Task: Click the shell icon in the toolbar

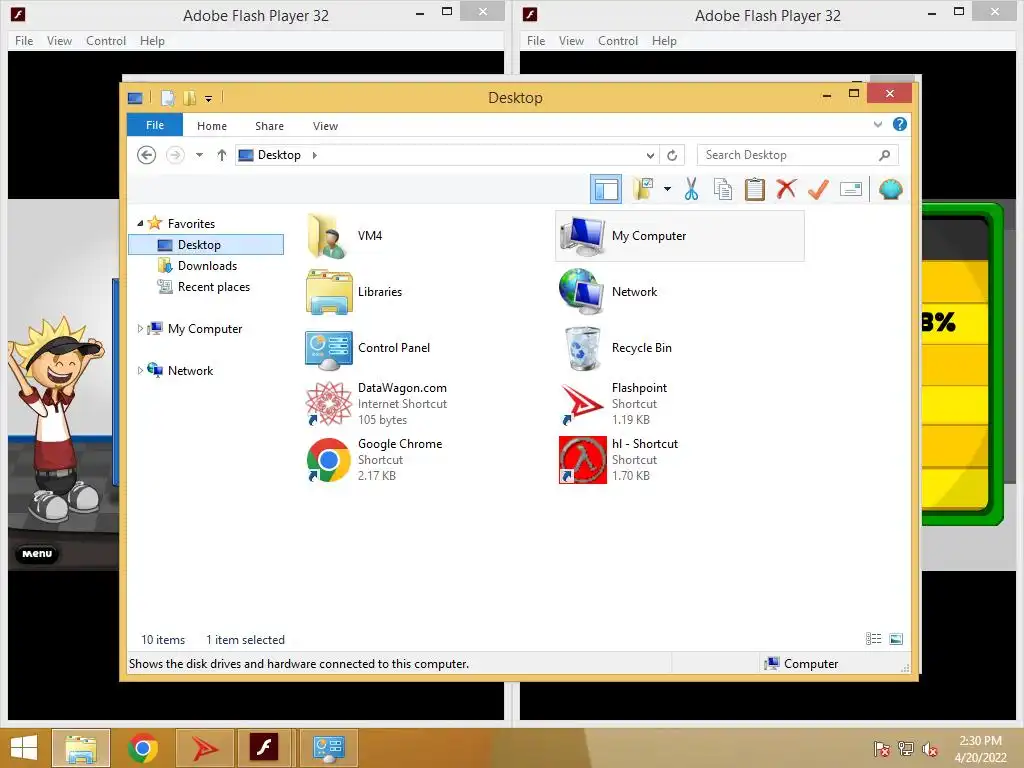Action: tap(890, 189)
